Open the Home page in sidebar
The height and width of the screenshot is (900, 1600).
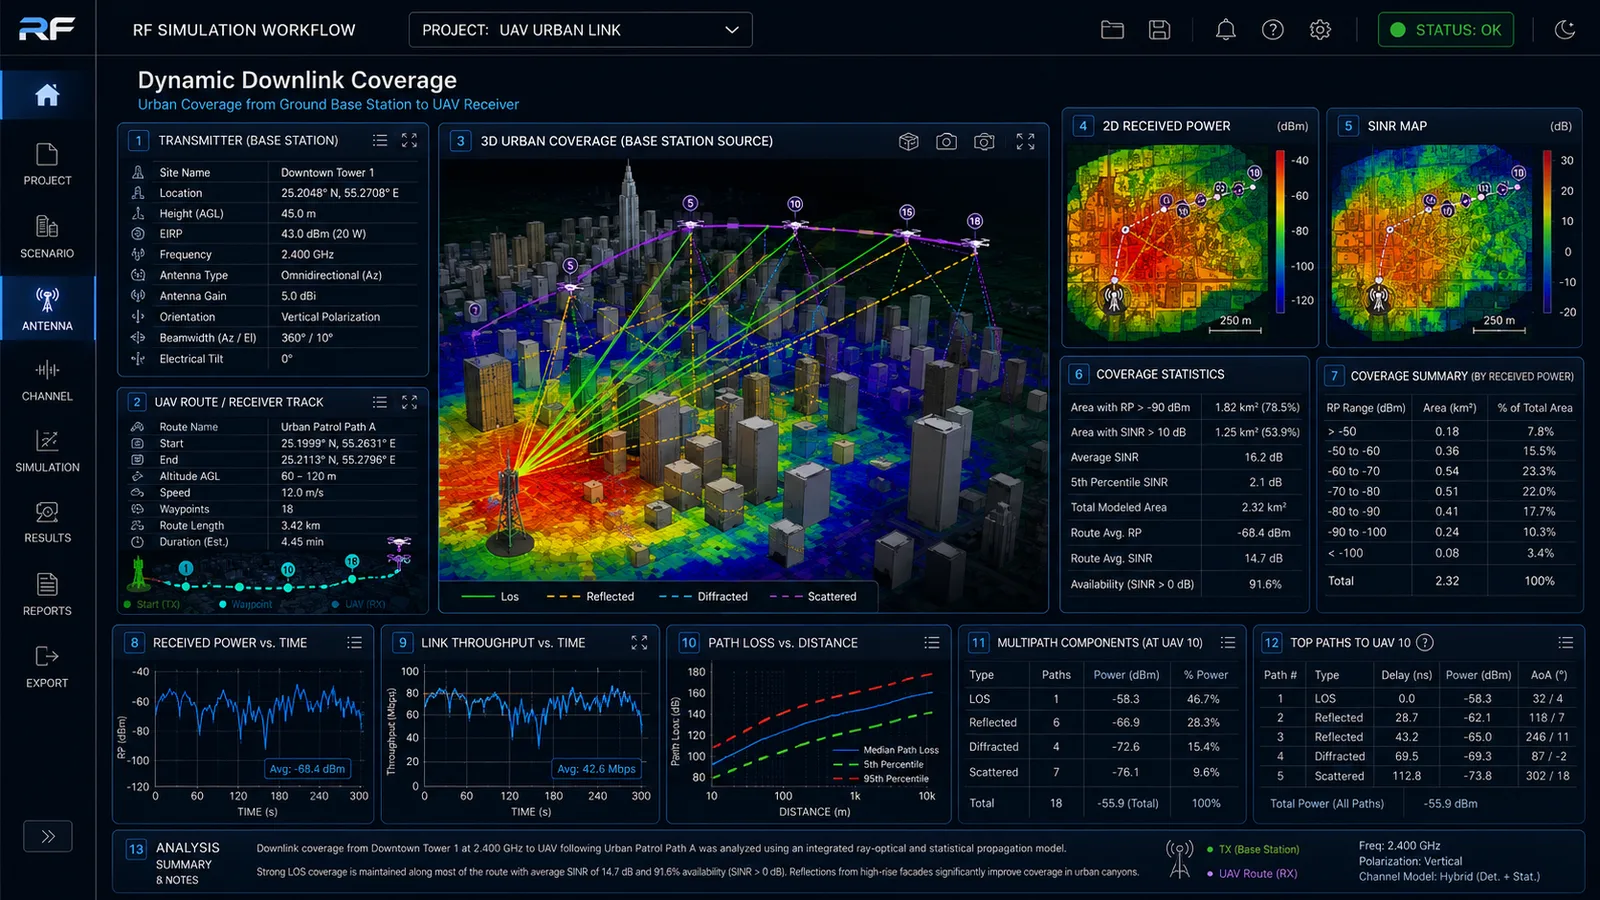[x=47, y=95]
